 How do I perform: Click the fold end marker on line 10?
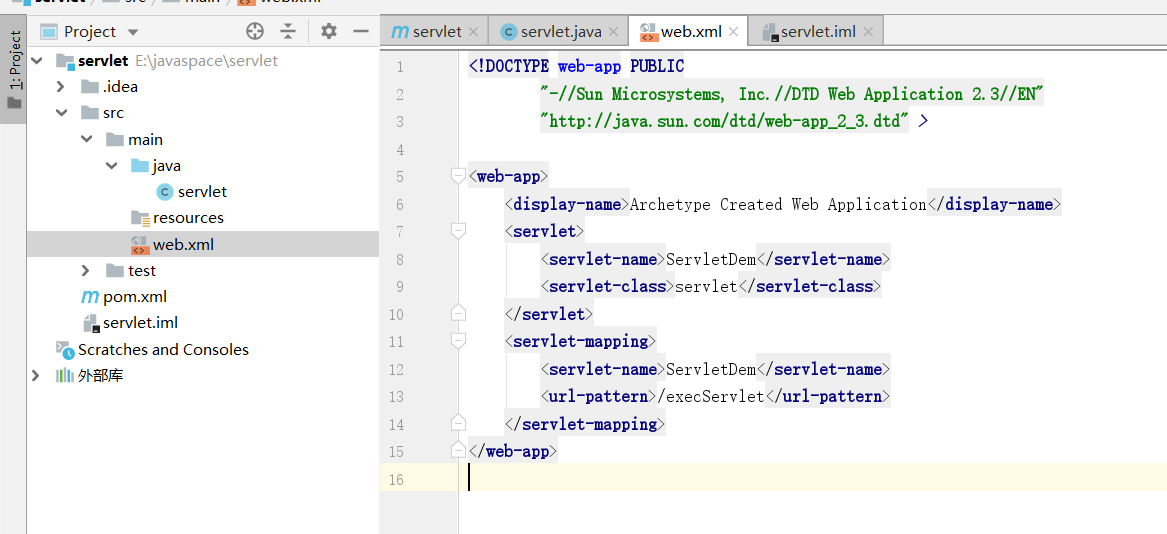tap(458, 313)
